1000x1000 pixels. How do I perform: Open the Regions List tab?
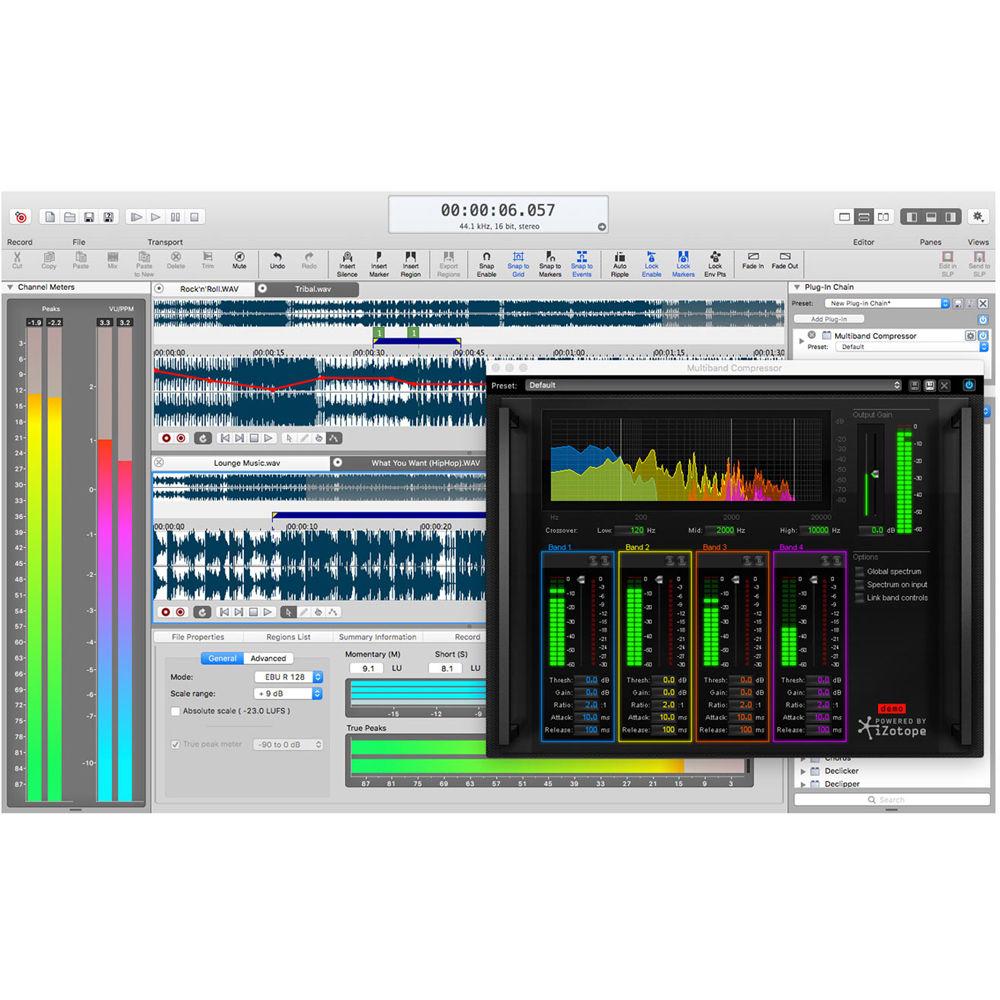(x=289, y=636)
